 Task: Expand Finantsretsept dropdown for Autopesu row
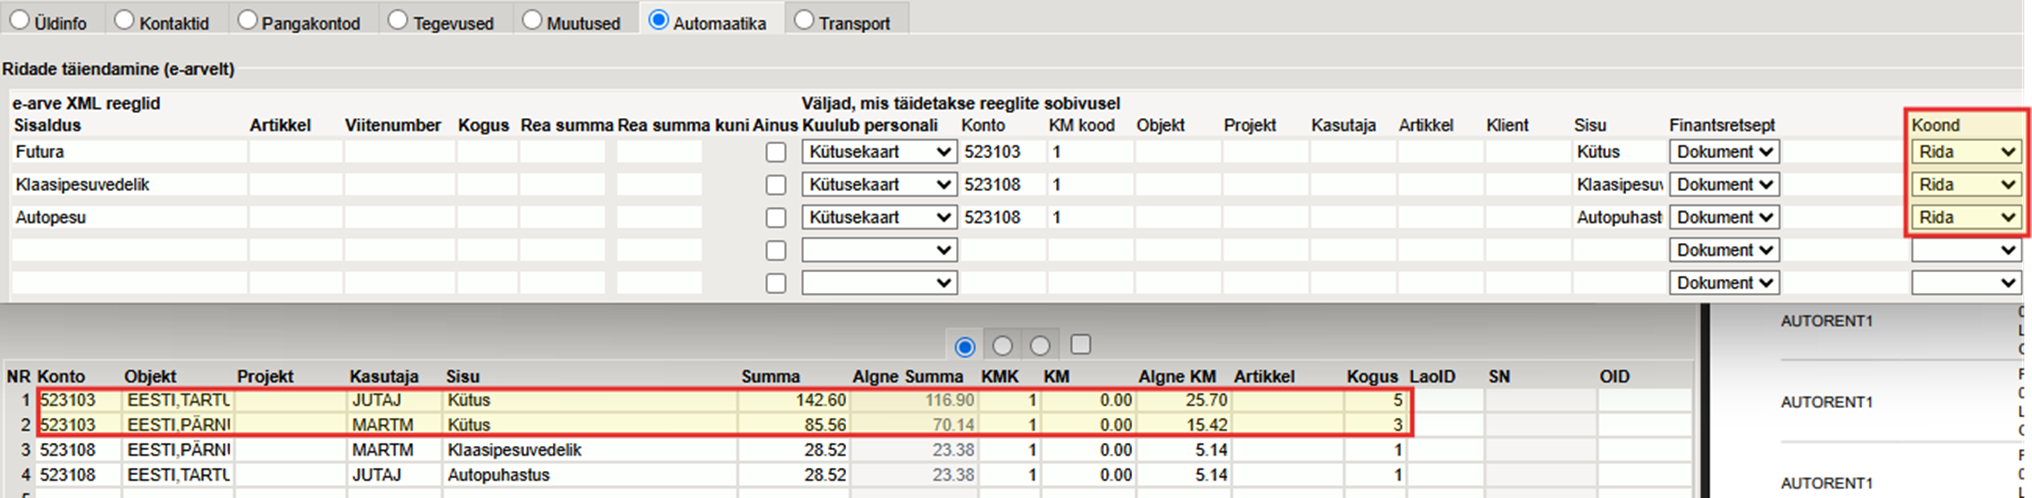[x=1723, y=217]
